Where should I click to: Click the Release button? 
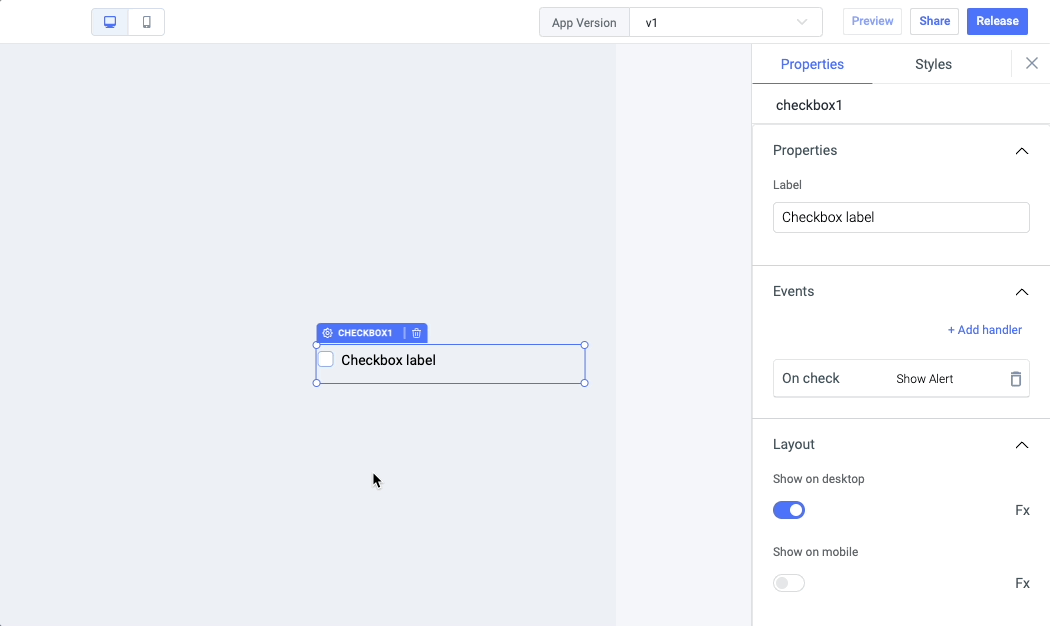pos(996,21)
